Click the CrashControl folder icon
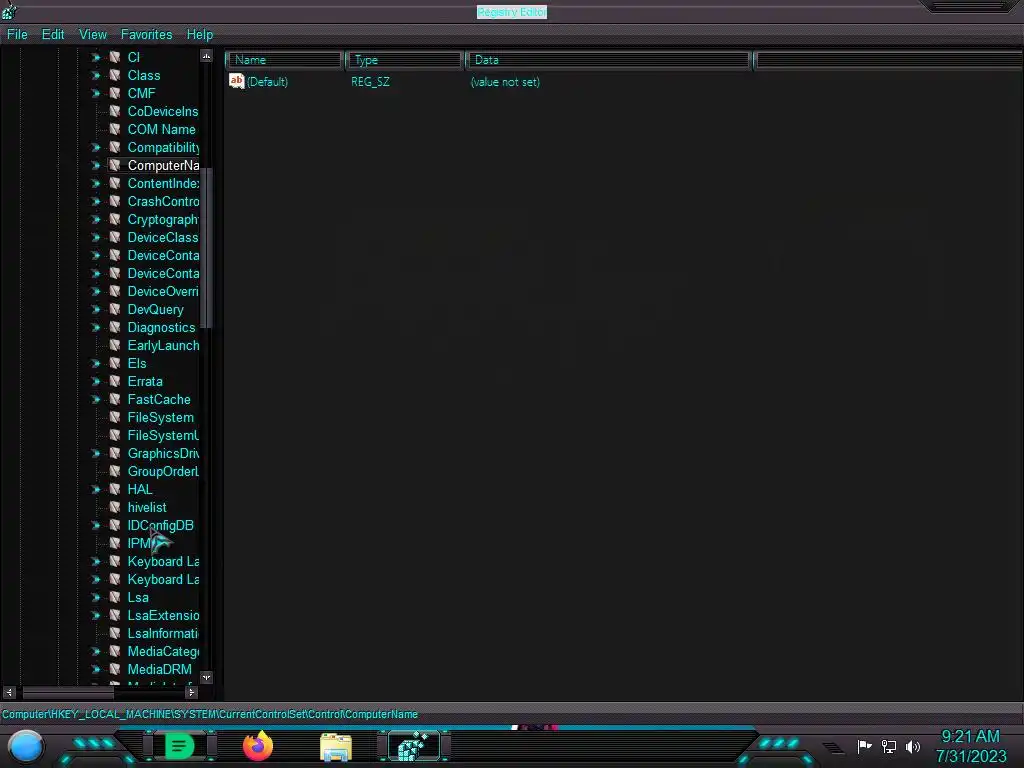1024x768 pixels. click(115, 202)
